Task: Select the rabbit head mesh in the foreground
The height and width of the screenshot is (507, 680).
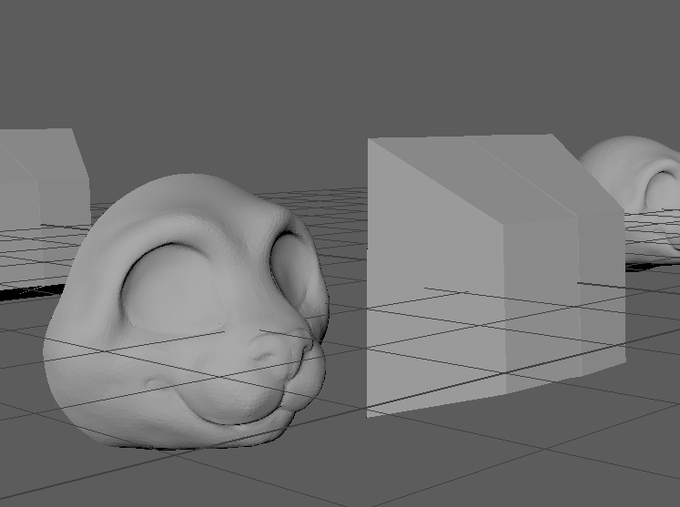Action: click(186, 311)
